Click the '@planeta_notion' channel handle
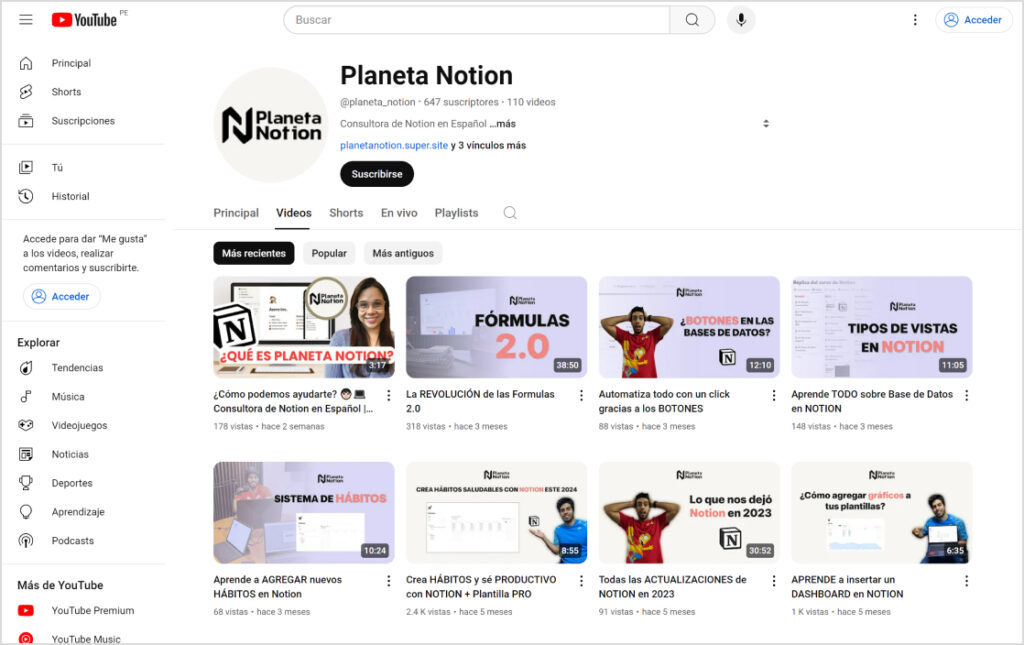Viewport: 1024px width, 645px height. point(377,102)
